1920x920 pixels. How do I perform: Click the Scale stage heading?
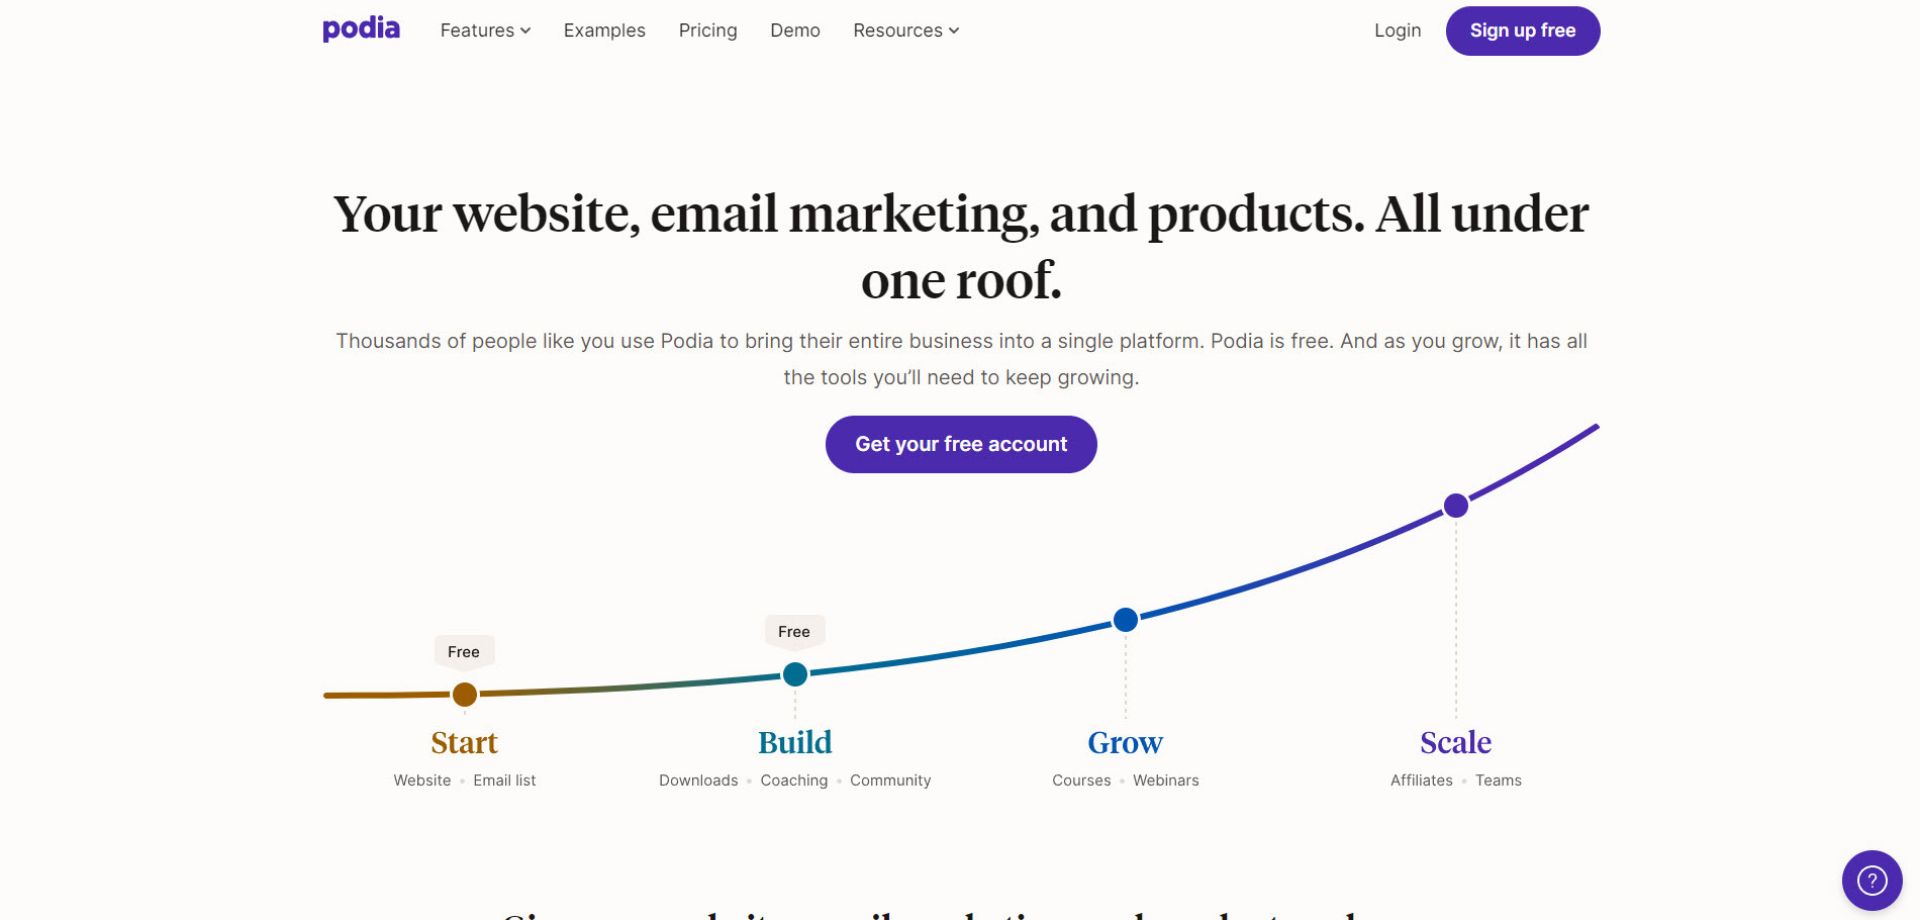(x=1455, y=743)
